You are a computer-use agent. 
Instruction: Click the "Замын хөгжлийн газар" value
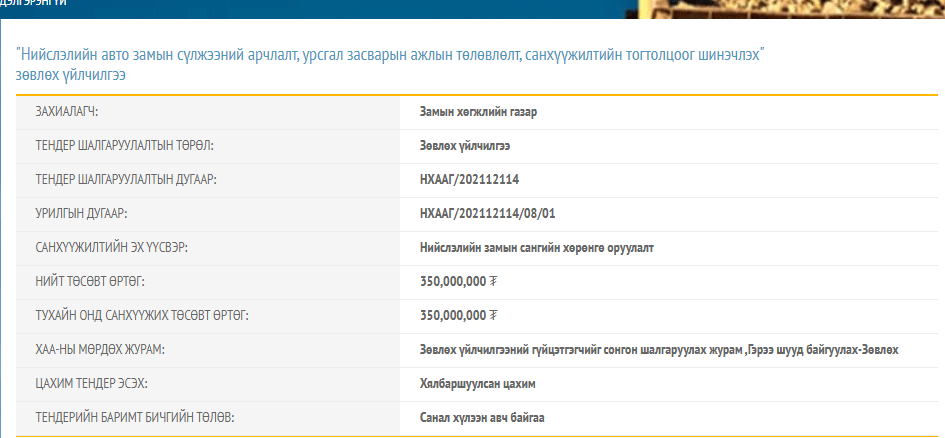(x=478, y=112)
